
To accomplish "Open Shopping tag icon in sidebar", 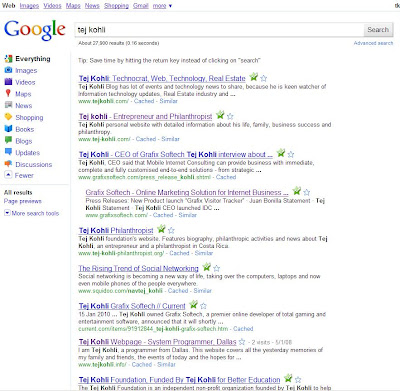I will click(x=8, y=117).
